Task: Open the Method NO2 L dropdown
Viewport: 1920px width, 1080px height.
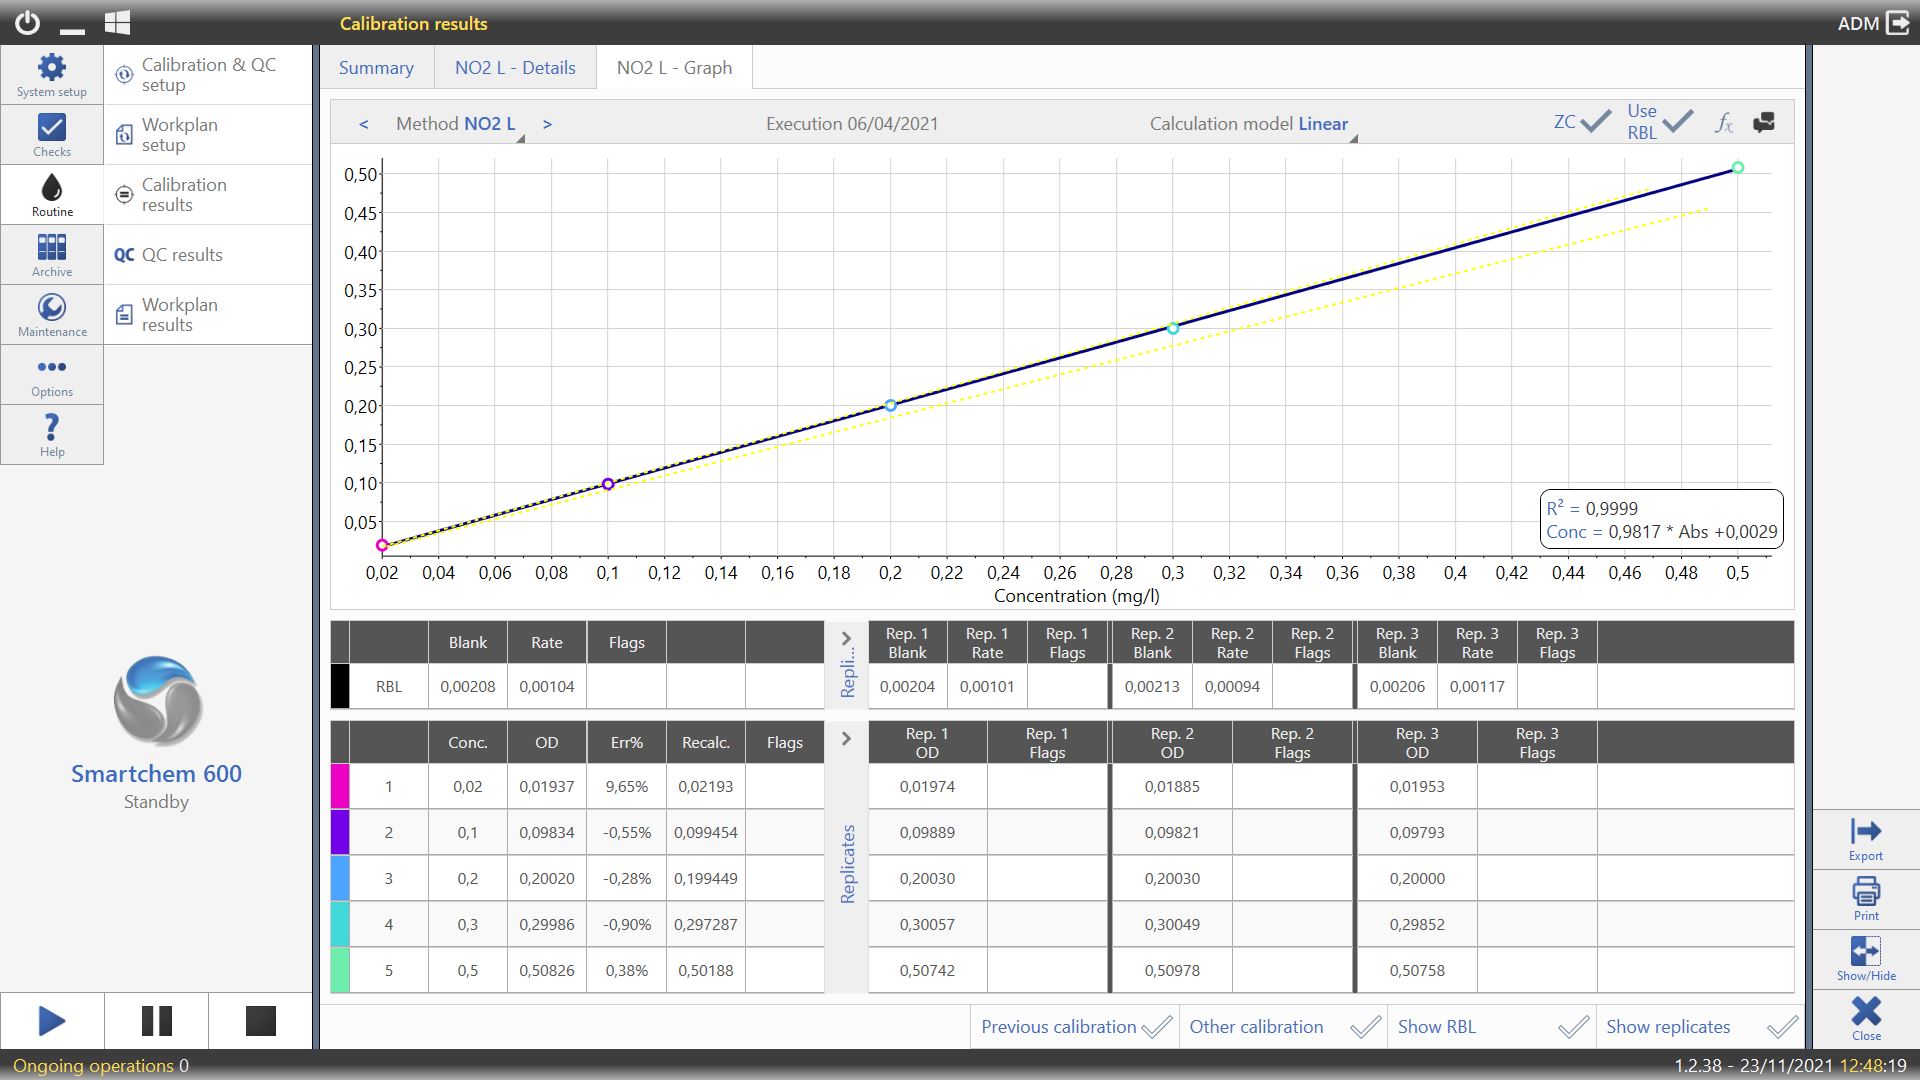Action: [x=489, y=124]
